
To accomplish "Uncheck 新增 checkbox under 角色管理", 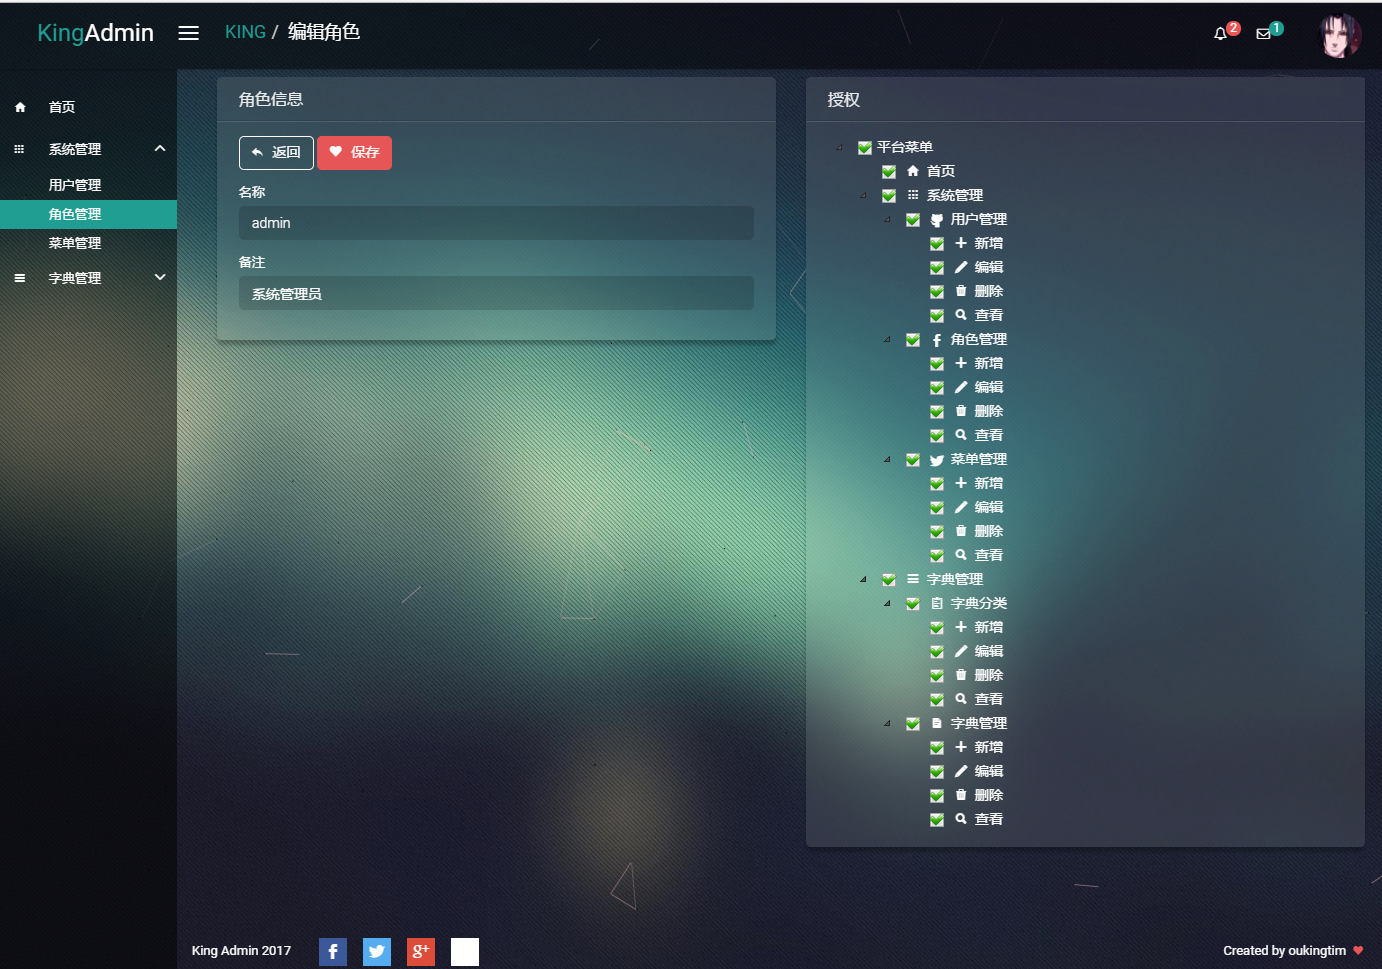I will pos(937,364).
